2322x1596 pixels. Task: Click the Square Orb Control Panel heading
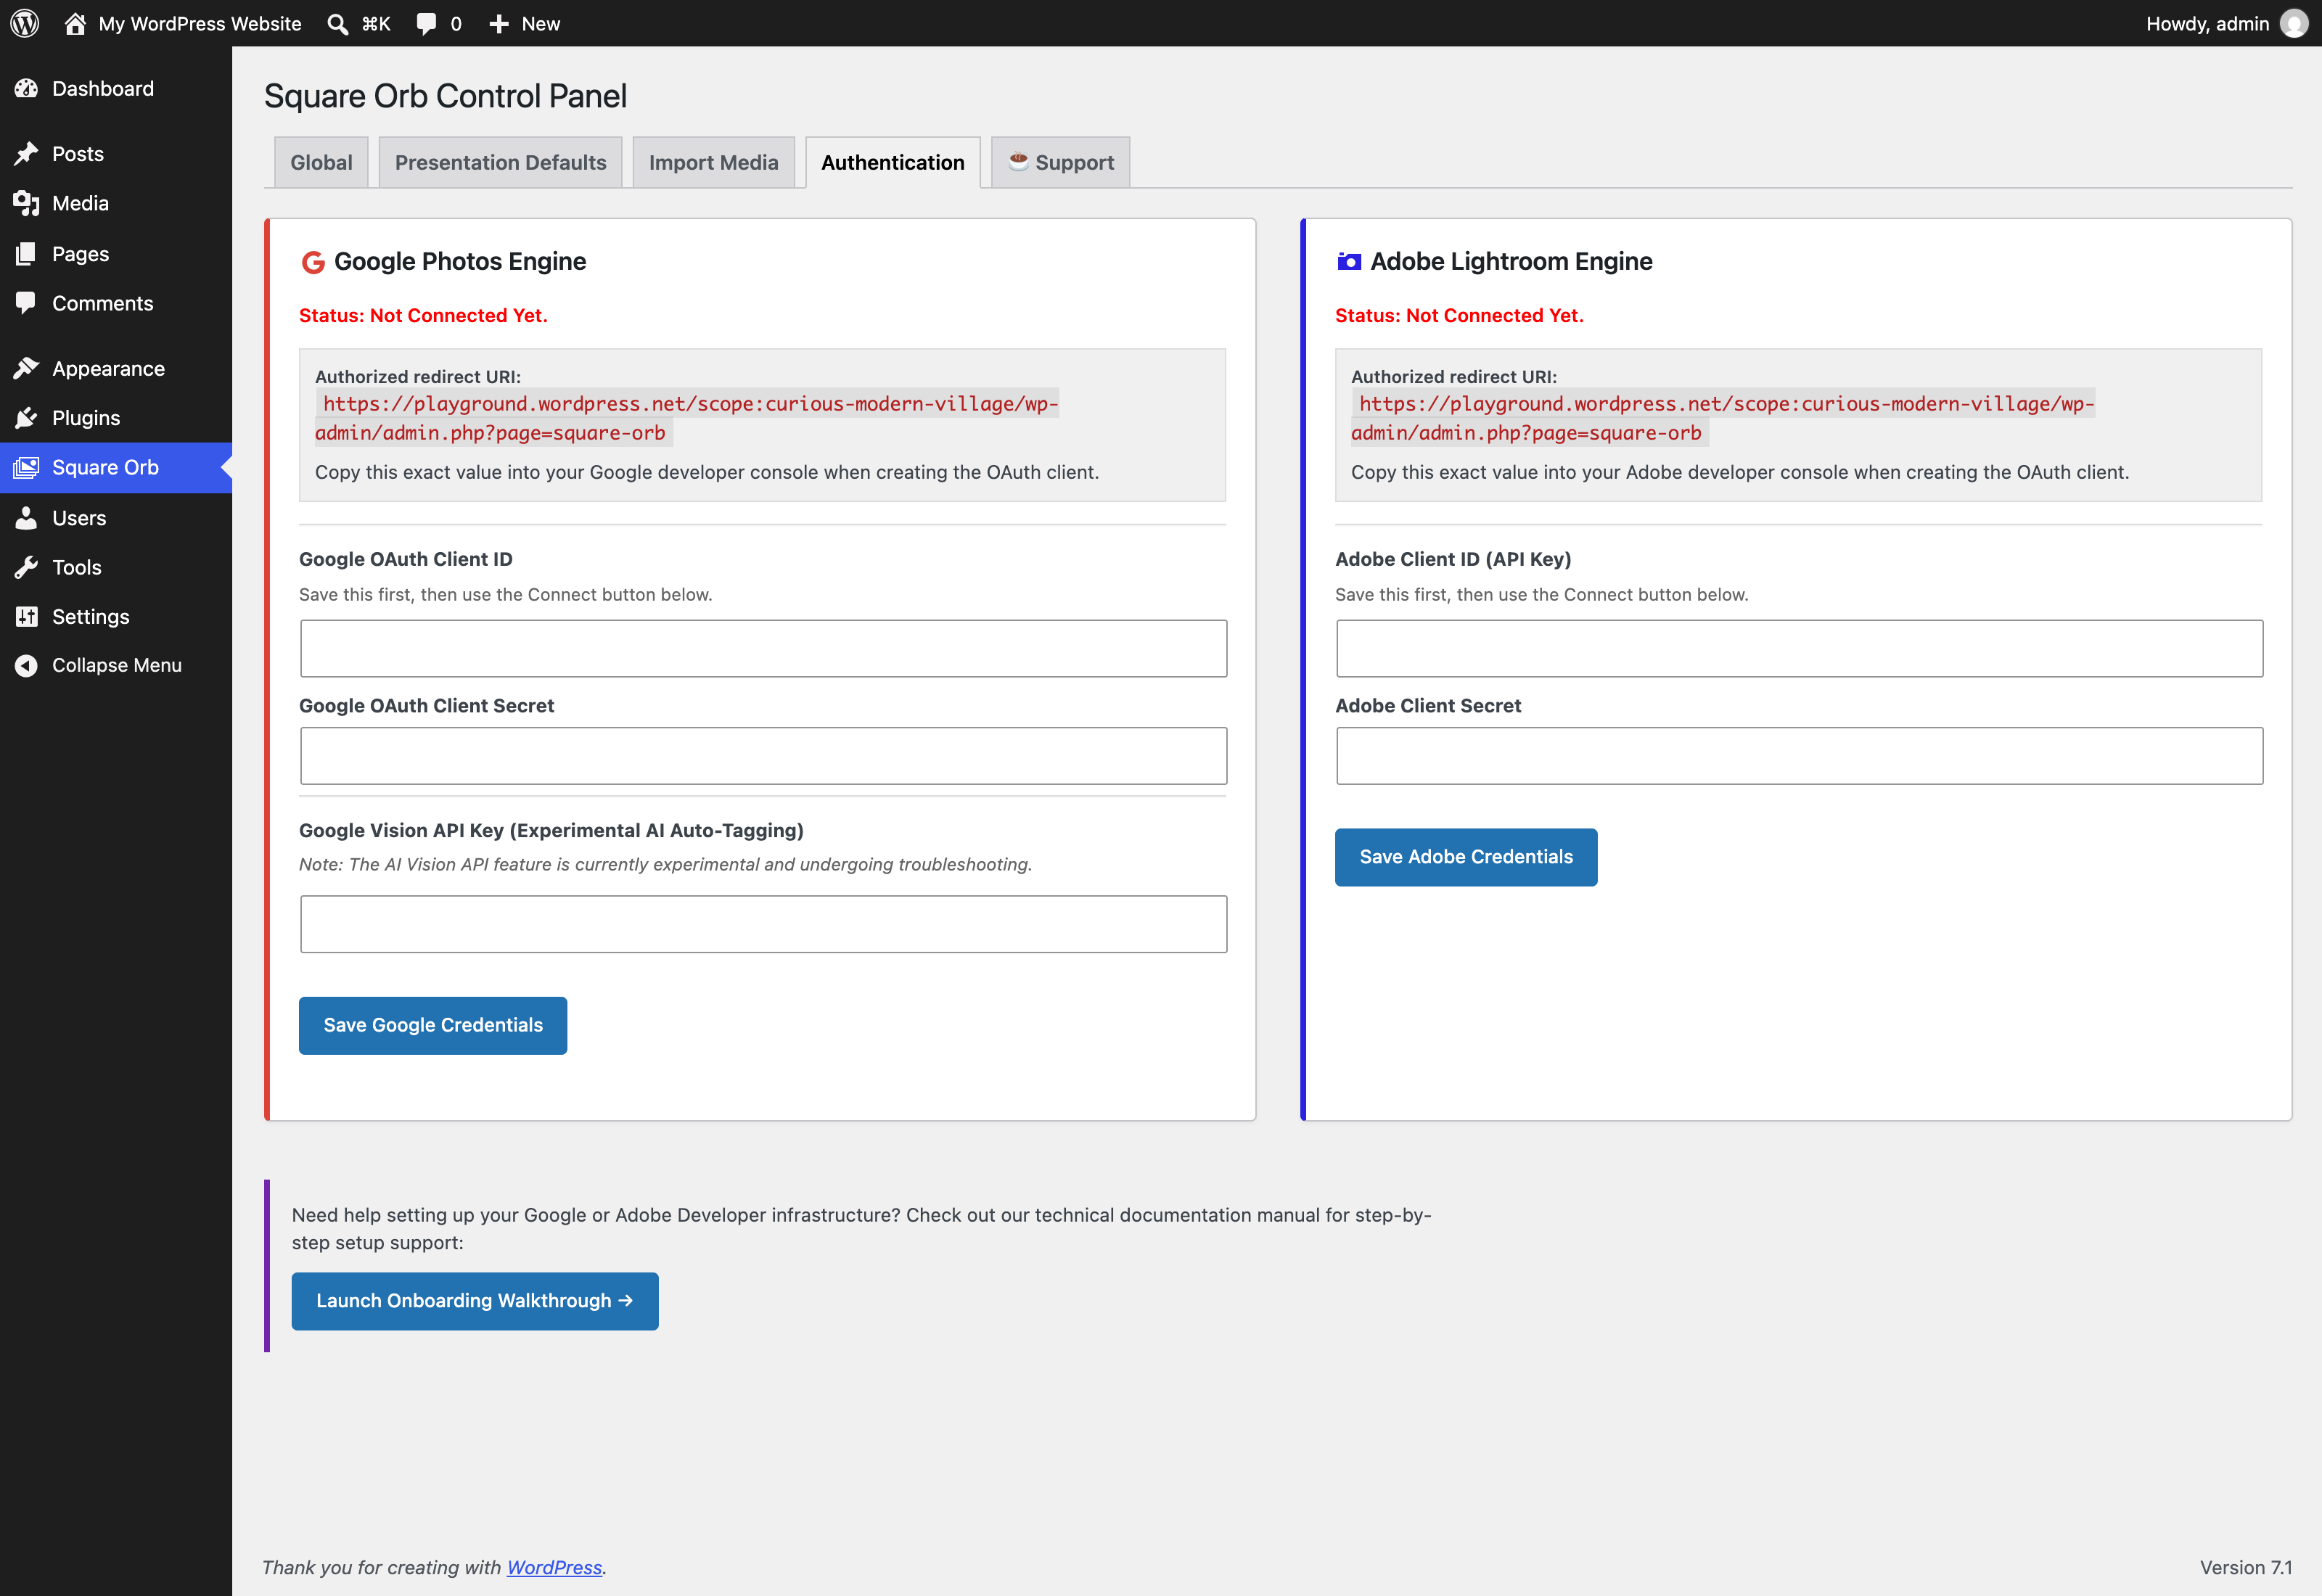coord(445,96)
